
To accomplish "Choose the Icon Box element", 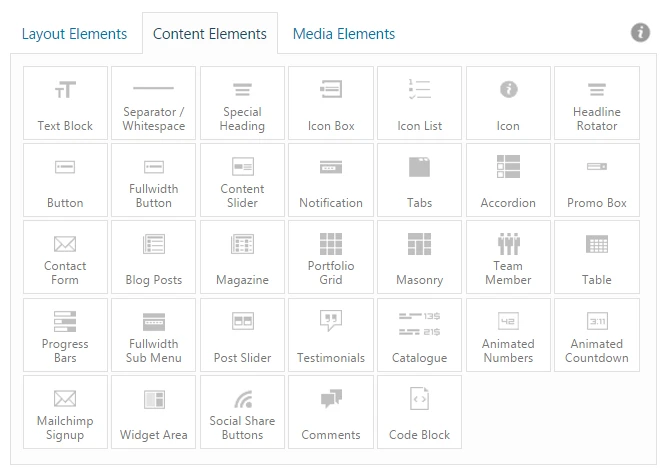I will [331, 103].
